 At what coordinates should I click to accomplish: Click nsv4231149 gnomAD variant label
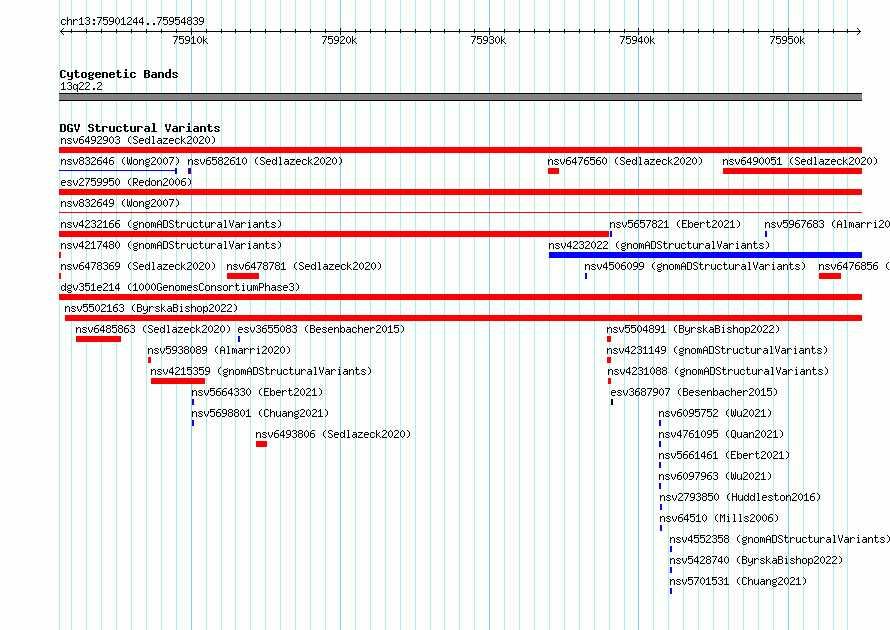point(717,350)
